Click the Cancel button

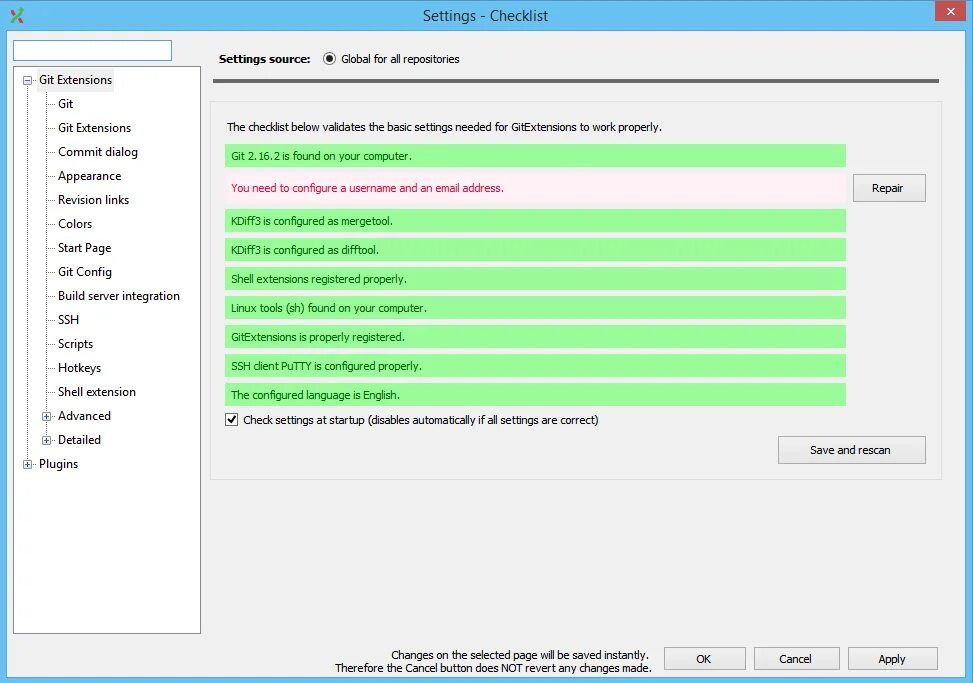[796, 659]
